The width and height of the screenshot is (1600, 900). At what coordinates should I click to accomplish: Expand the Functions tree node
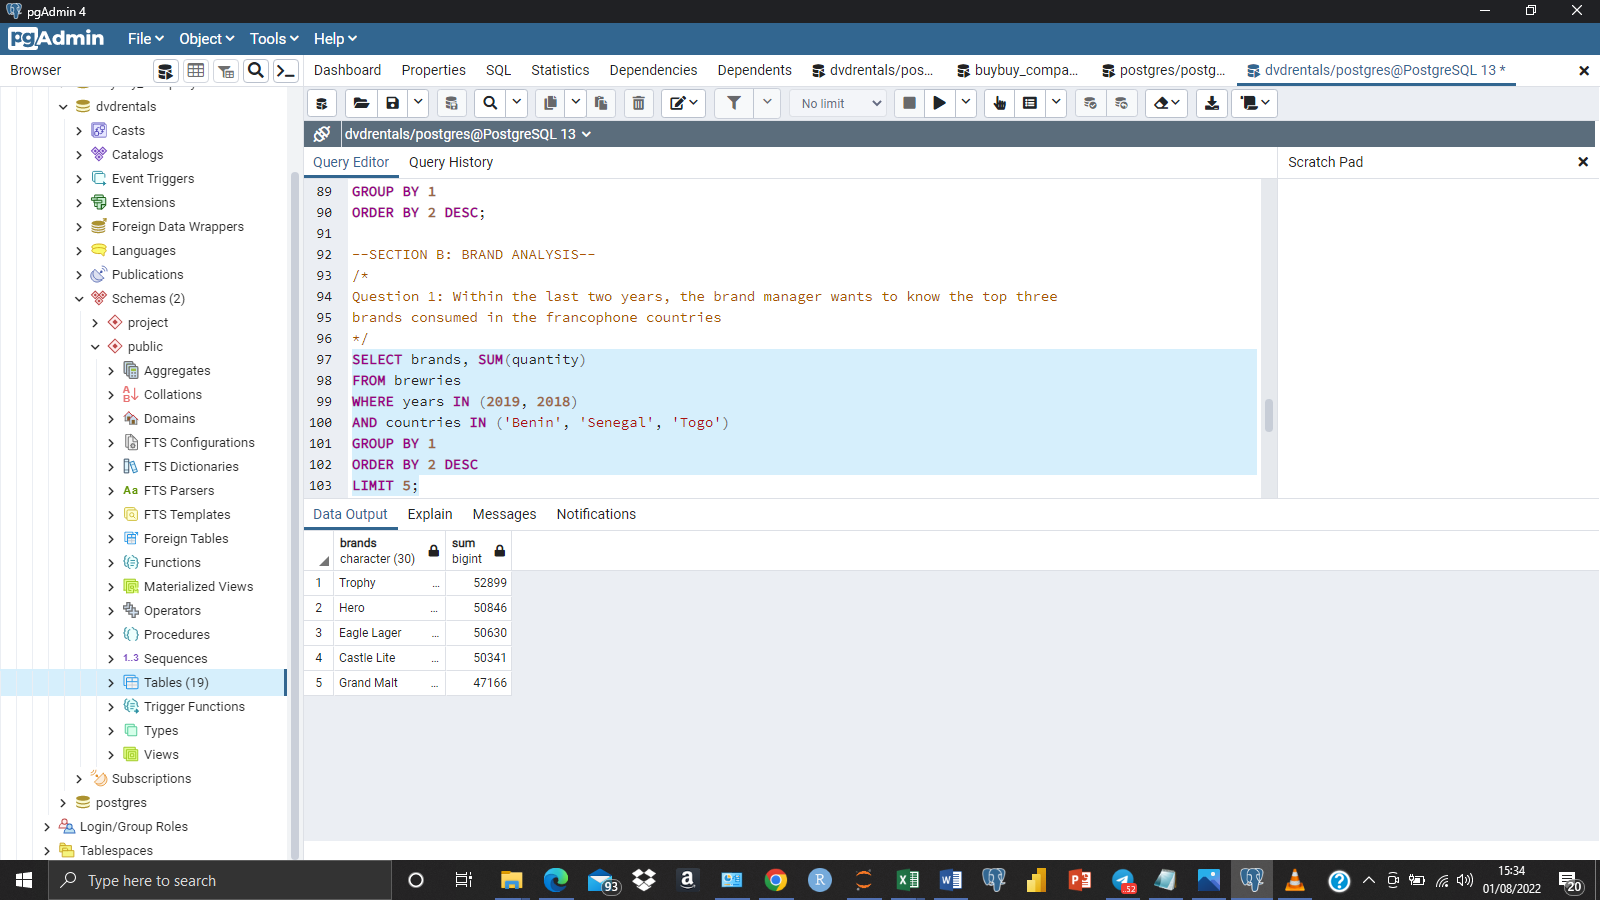(112, 562)
